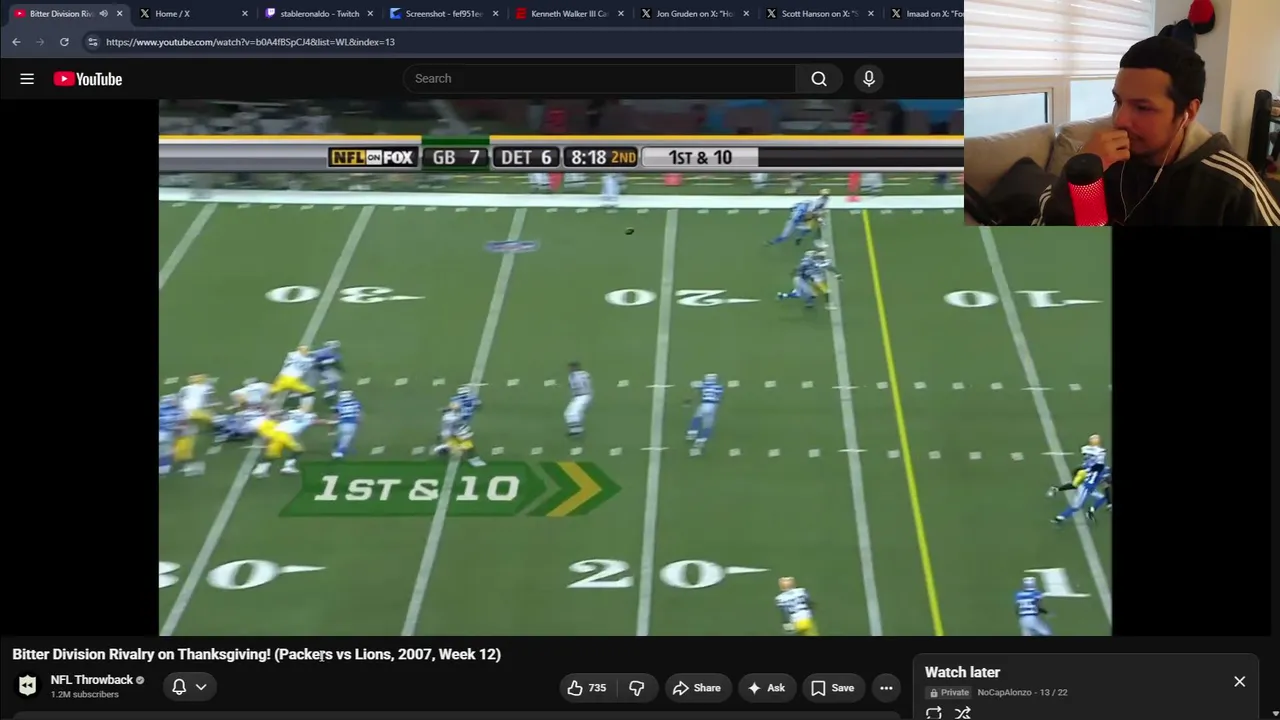Mute the Bitter Division Rivalry tab audio
This screenshot has height=720, width=1280.
pyautogui.click(x=103, y=14)
